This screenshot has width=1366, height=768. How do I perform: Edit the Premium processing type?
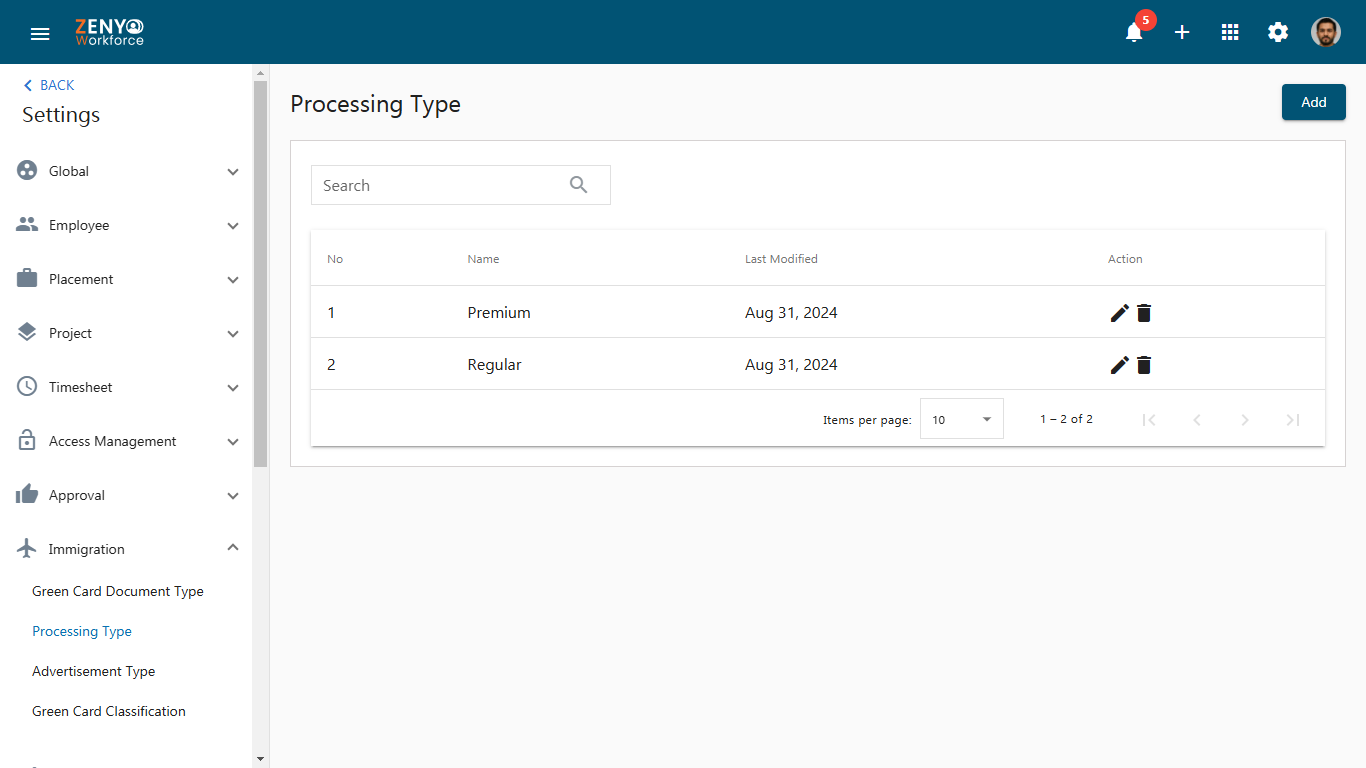point(1120,313)
